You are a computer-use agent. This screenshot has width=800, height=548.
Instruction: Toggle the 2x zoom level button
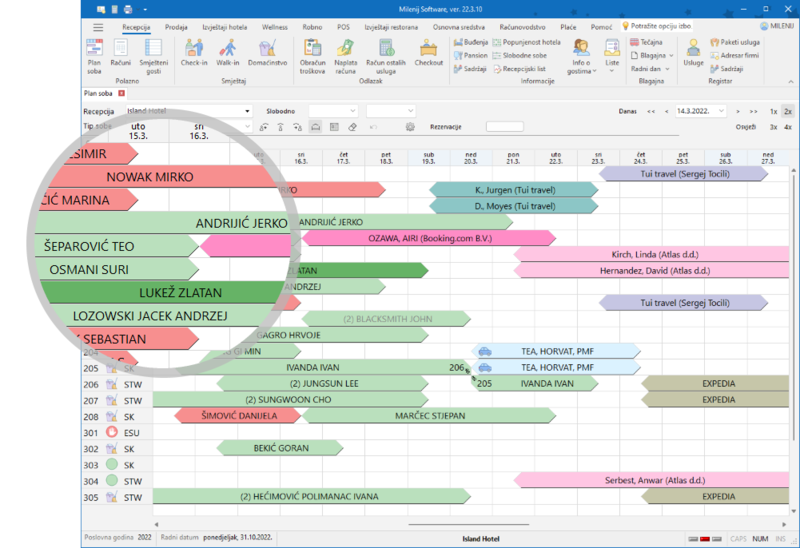(788, 111)
